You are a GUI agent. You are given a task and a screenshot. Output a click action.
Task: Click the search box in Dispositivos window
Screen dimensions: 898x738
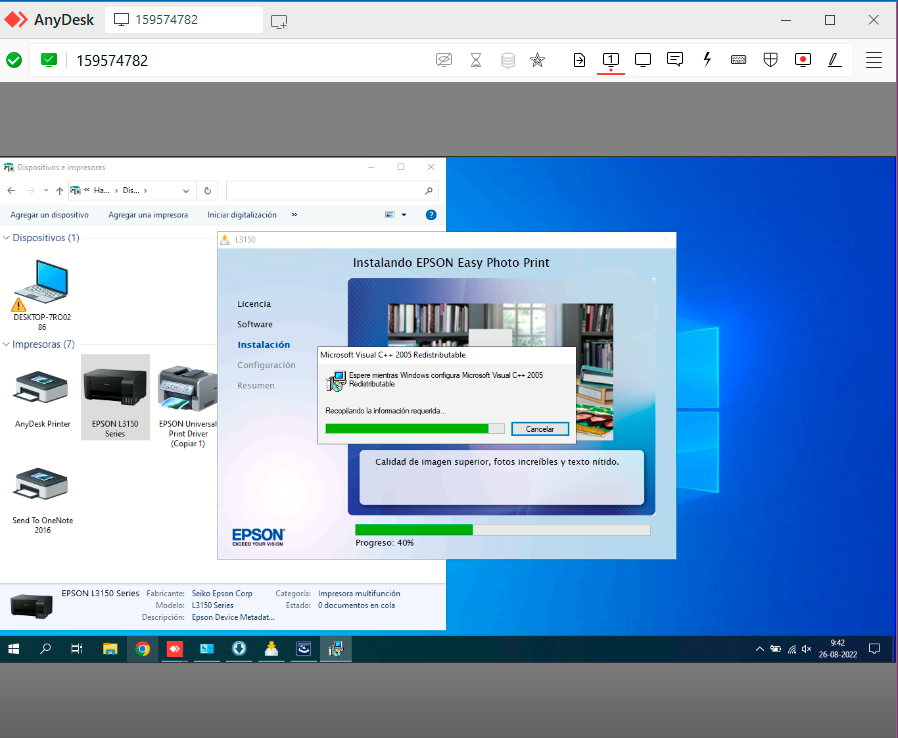tap(325, 190)
